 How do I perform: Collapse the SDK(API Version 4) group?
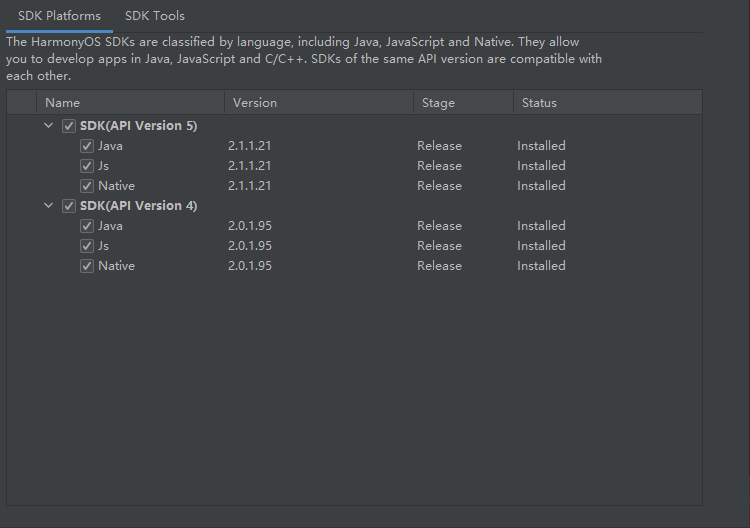point(48,206)
